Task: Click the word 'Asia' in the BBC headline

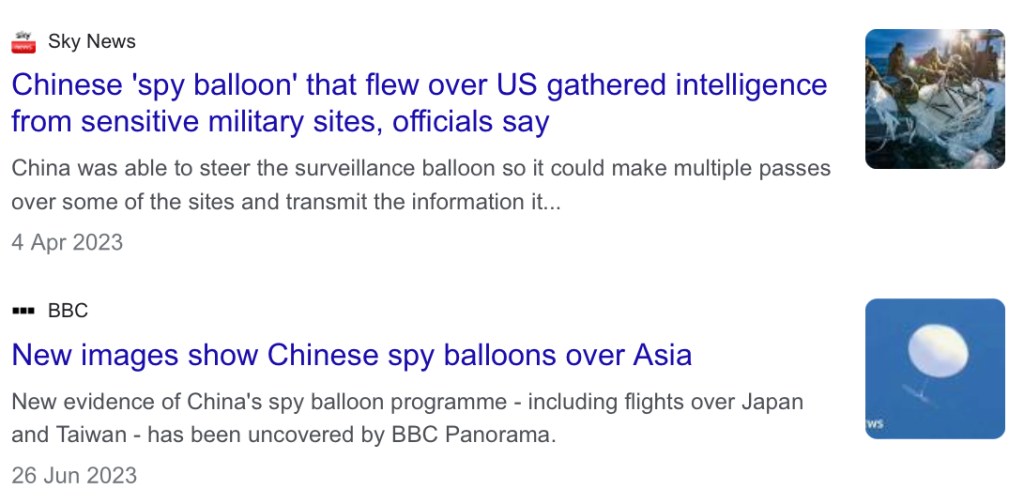Action: pos(662,355)
